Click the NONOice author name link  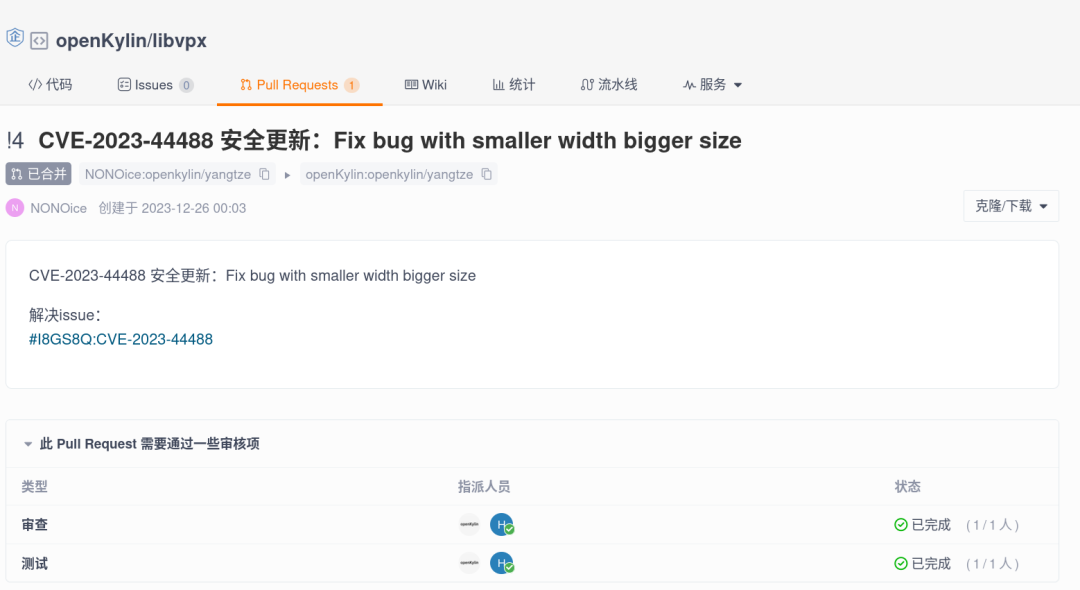pyautogui.click(x=58, y=208)
